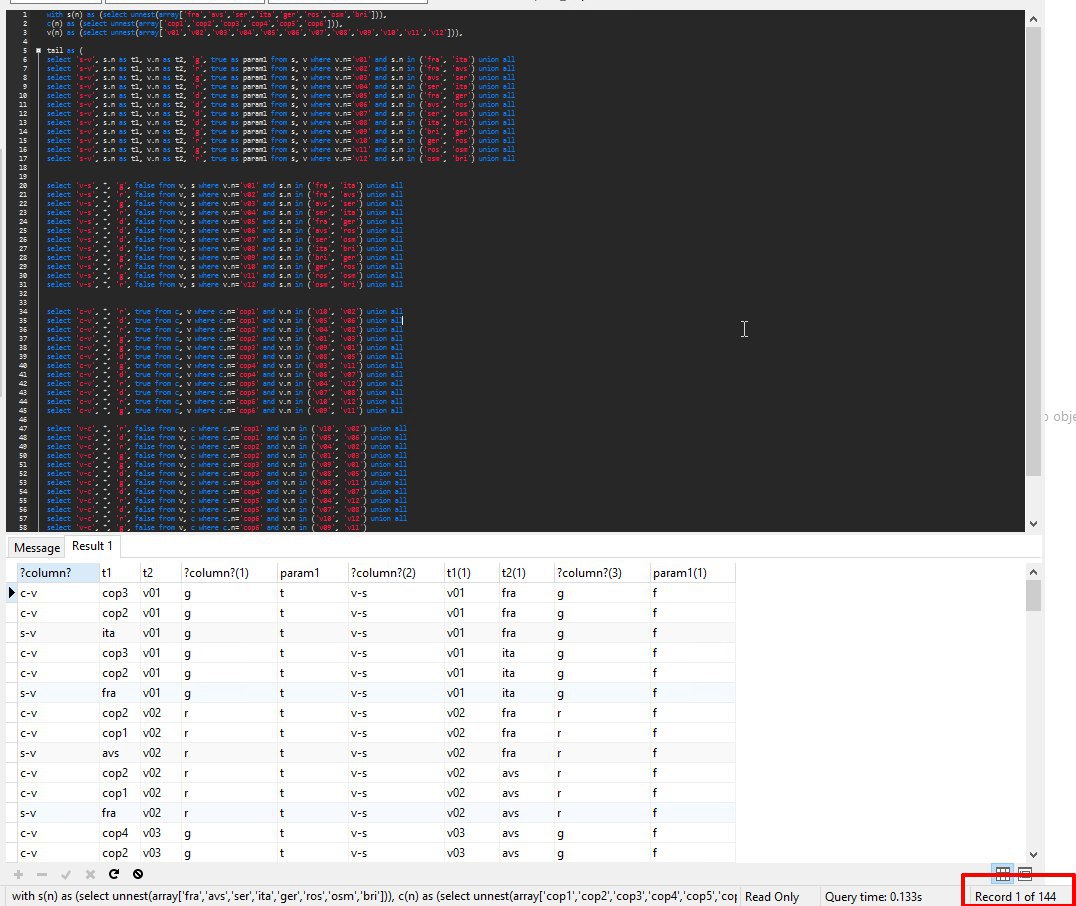Click the results grid scroll up arrow
Image resolution: width=1076 pixels, height=906 pixels.
[x=1033, y=572]
